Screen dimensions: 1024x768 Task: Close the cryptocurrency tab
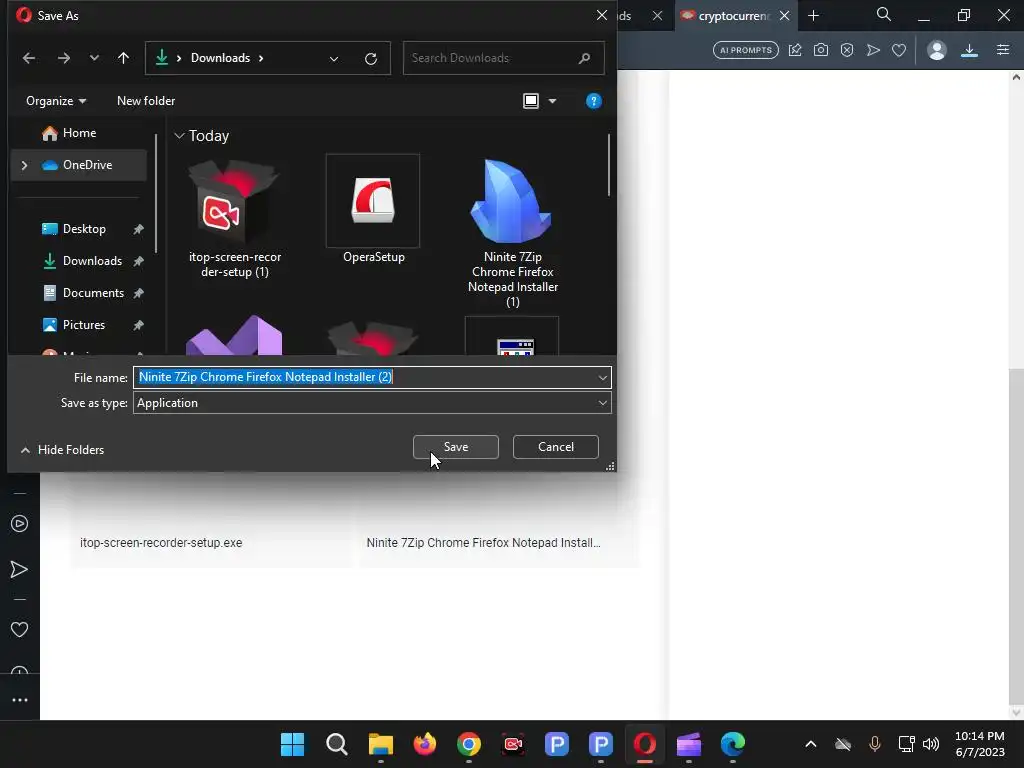click(x=784, y=16)
